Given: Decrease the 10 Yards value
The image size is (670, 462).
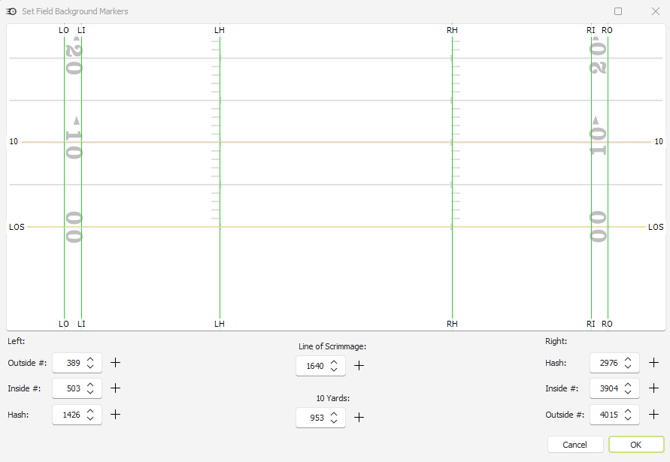Looking at the screenshot, I should pos(334,421).
